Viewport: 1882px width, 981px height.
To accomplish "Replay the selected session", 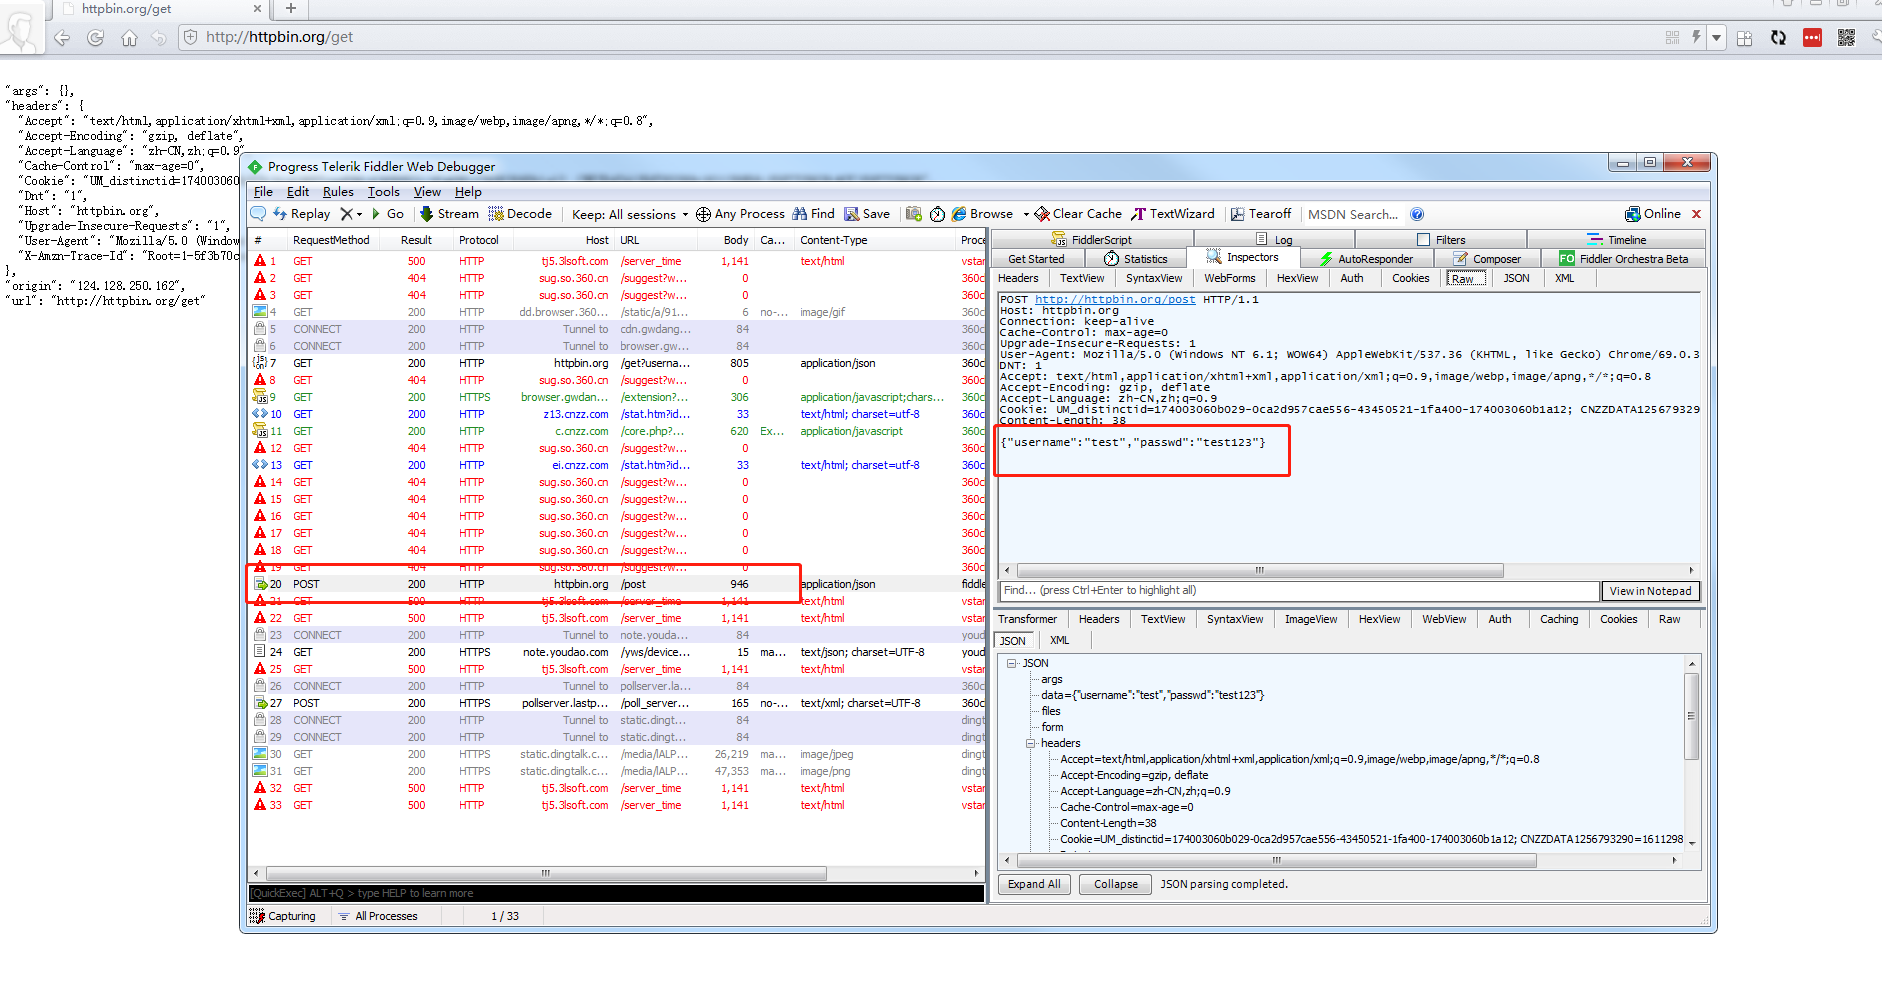I will point(301,214).
